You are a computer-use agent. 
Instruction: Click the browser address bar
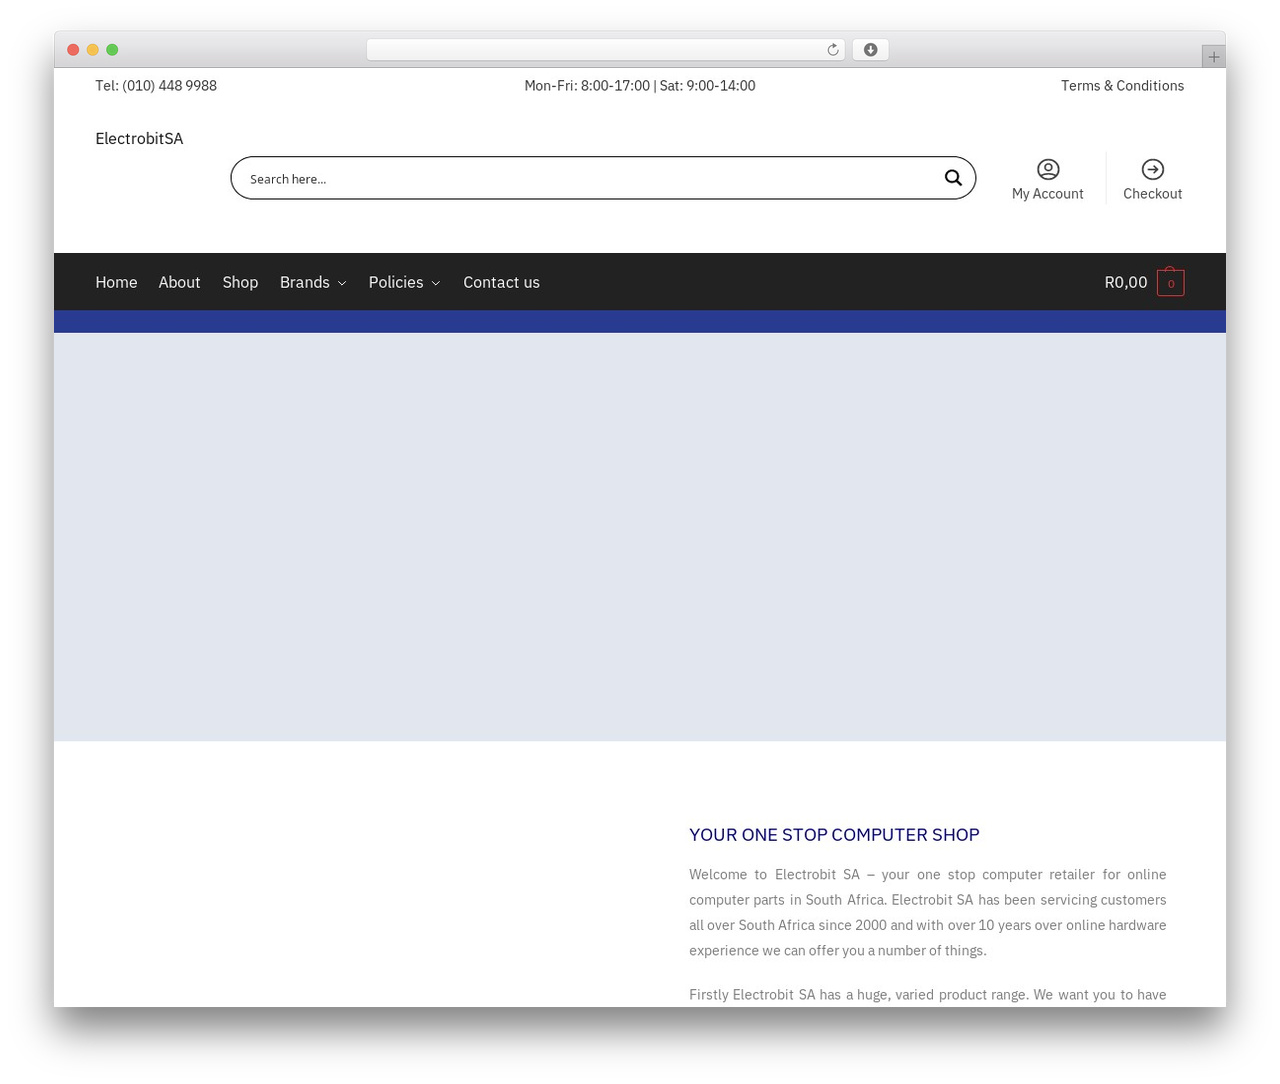click(x=605, y=50)
